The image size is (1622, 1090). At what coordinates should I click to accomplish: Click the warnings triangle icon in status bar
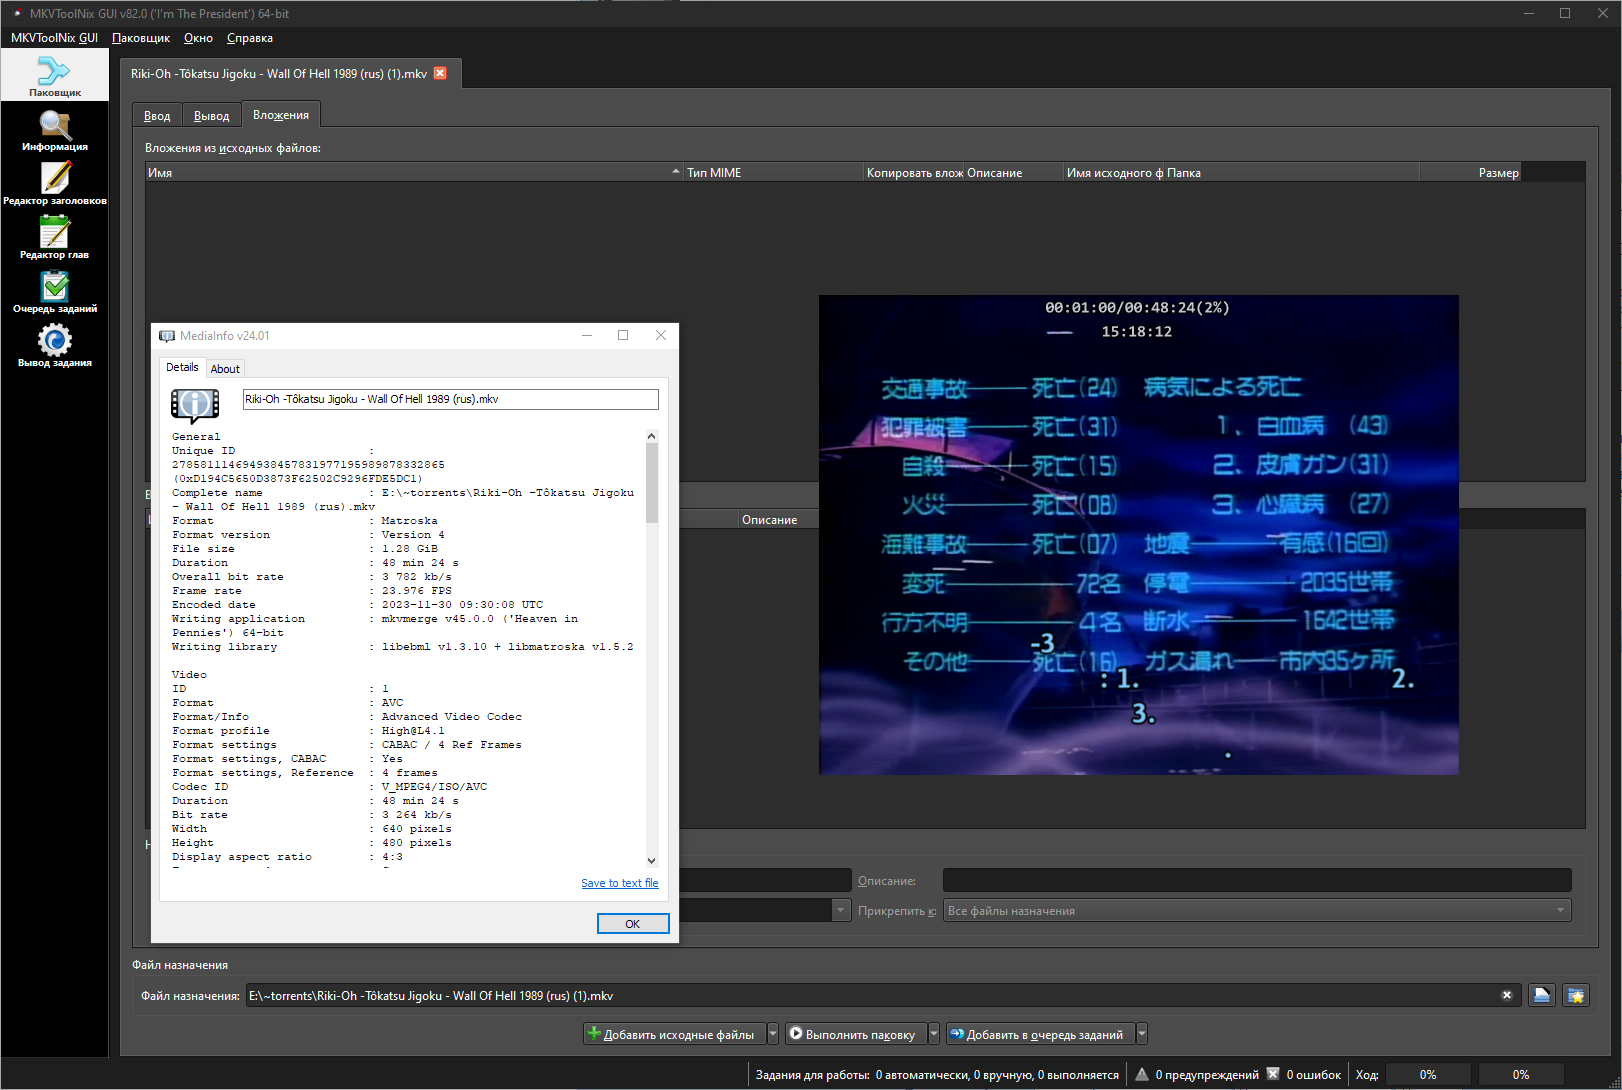1142,1074
